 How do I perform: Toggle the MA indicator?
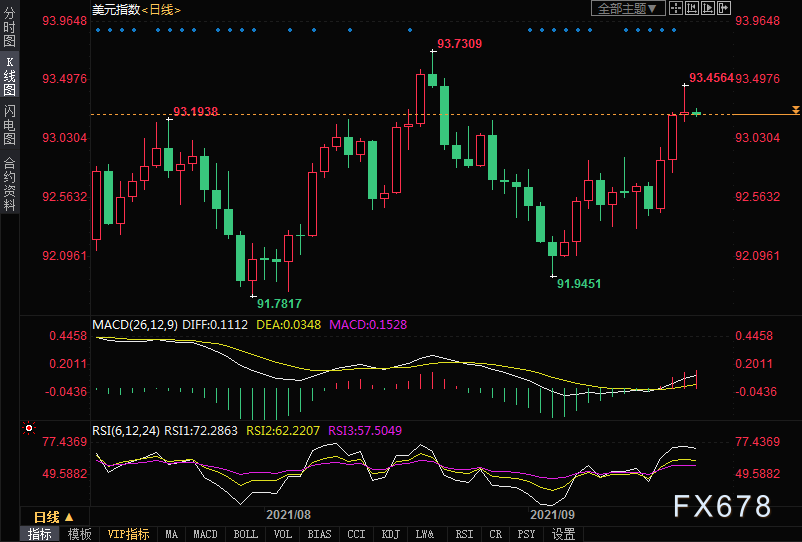[171, 534]
